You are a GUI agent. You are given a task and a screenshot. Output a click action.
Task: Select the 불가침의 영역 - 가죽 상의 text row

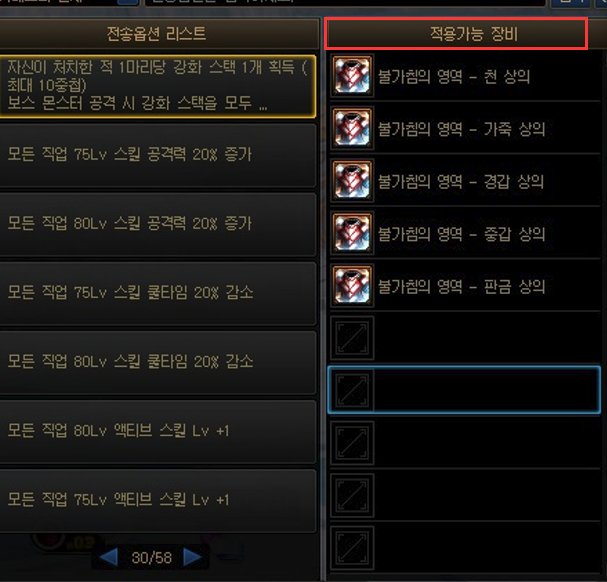pos(465,128)
